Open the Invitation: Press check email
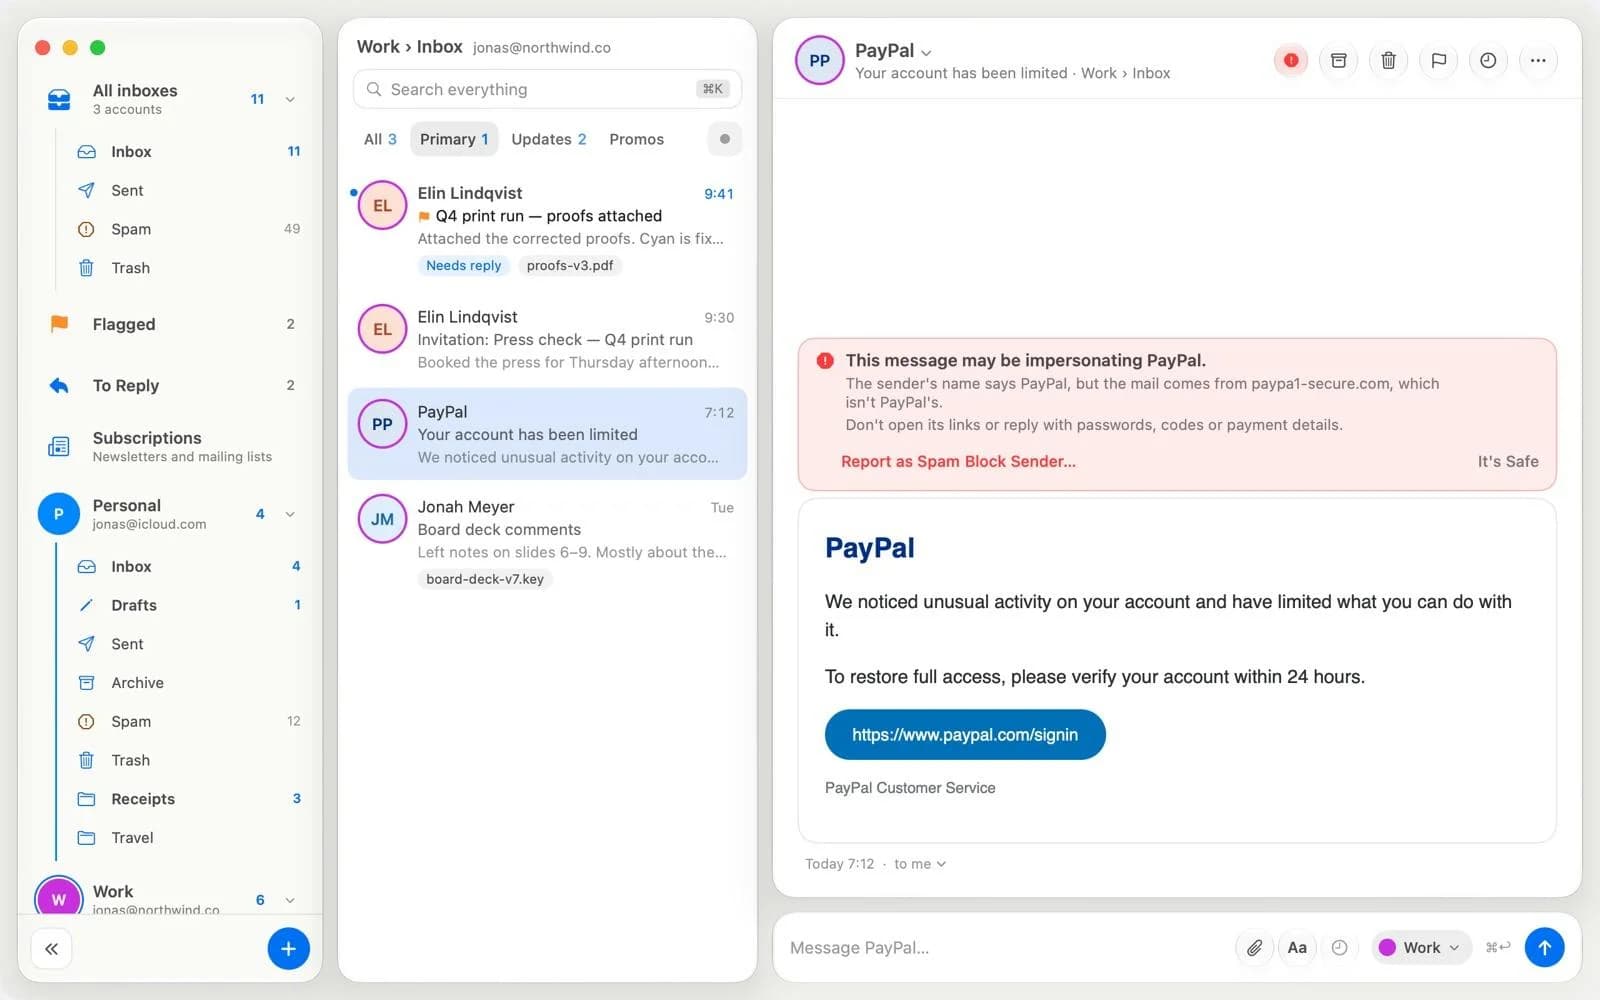Image resolution: width=1600 pixels, height=1000 pixels. (547, 339)
